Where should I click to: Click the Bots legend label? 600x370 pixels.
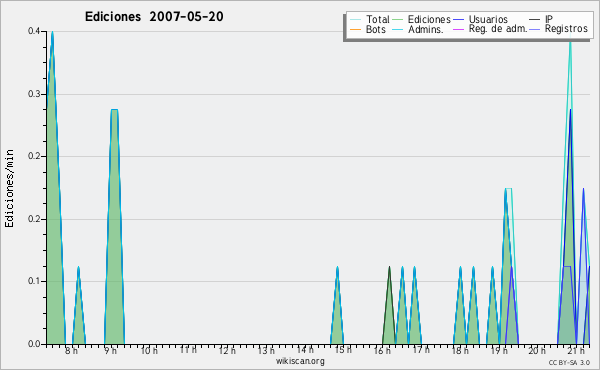[375, 29]
